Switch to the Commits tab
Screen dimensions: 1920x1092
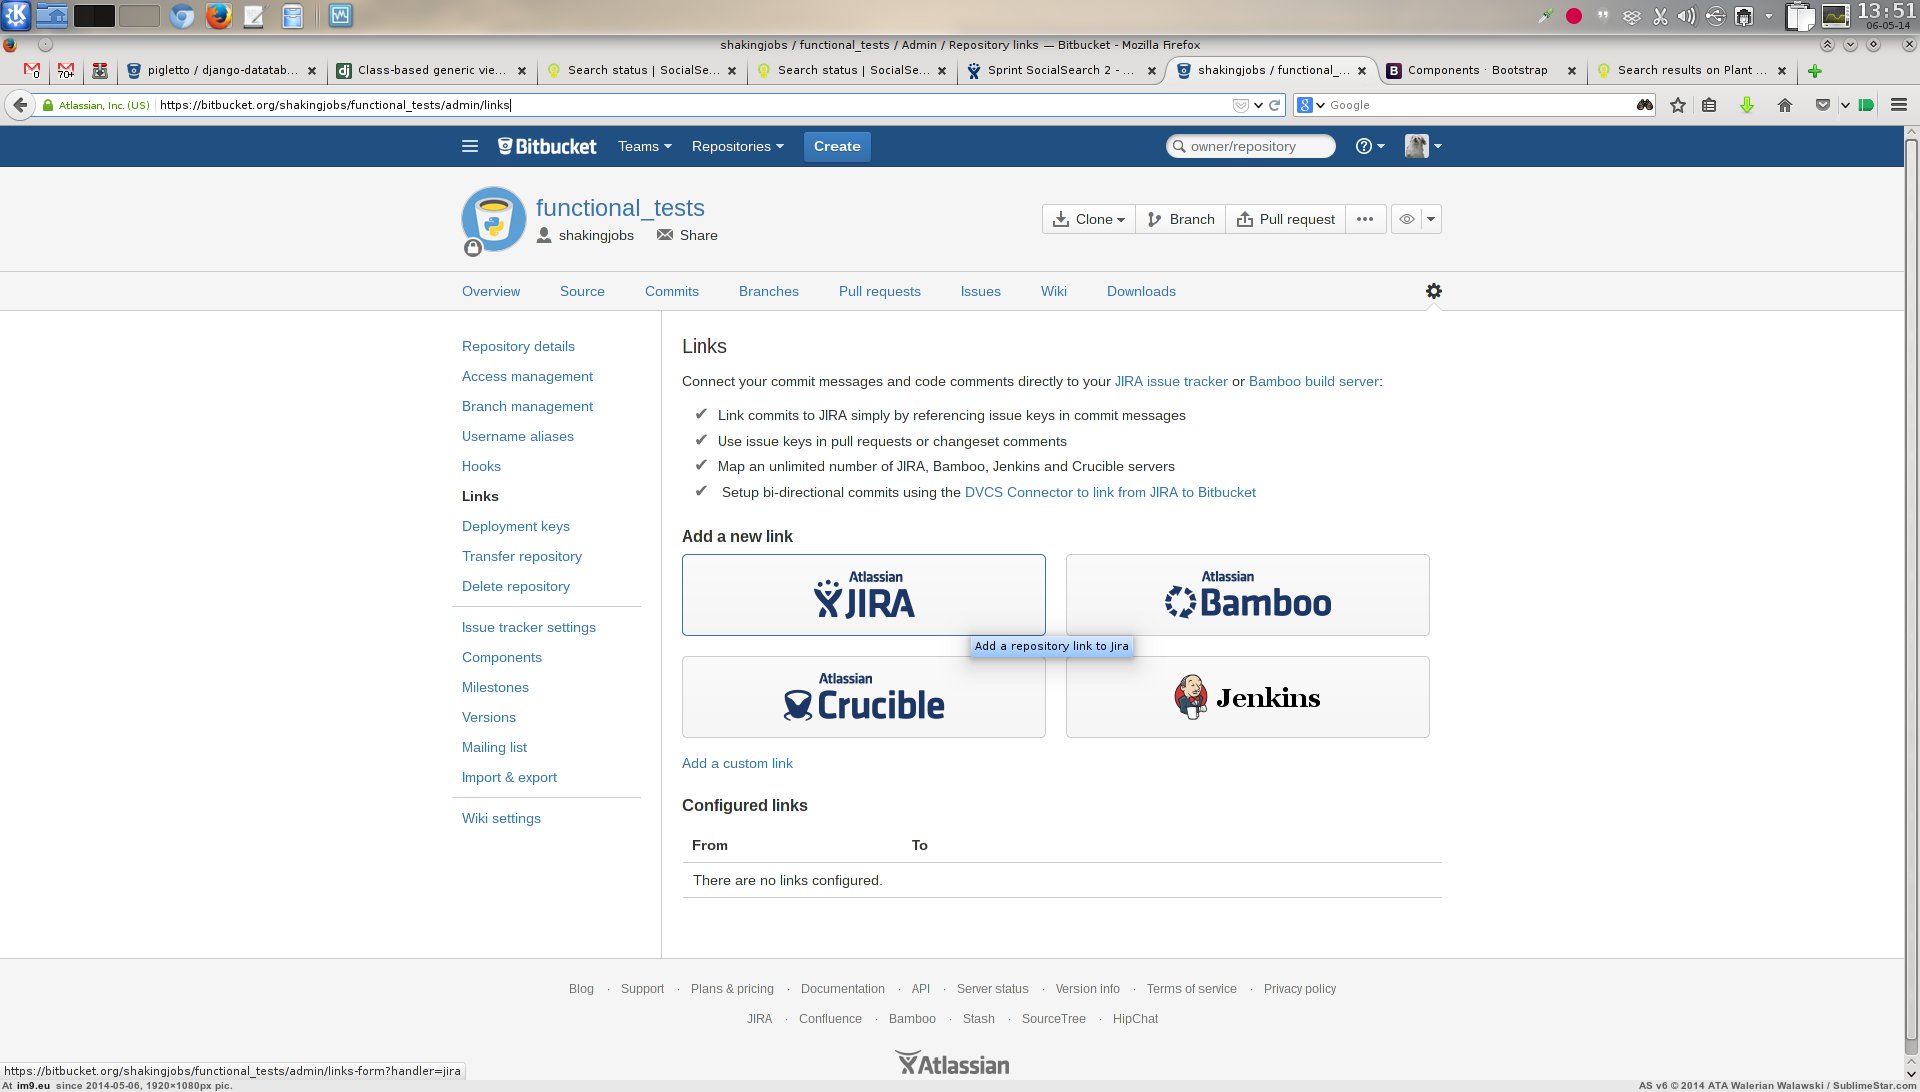(671, 291)
